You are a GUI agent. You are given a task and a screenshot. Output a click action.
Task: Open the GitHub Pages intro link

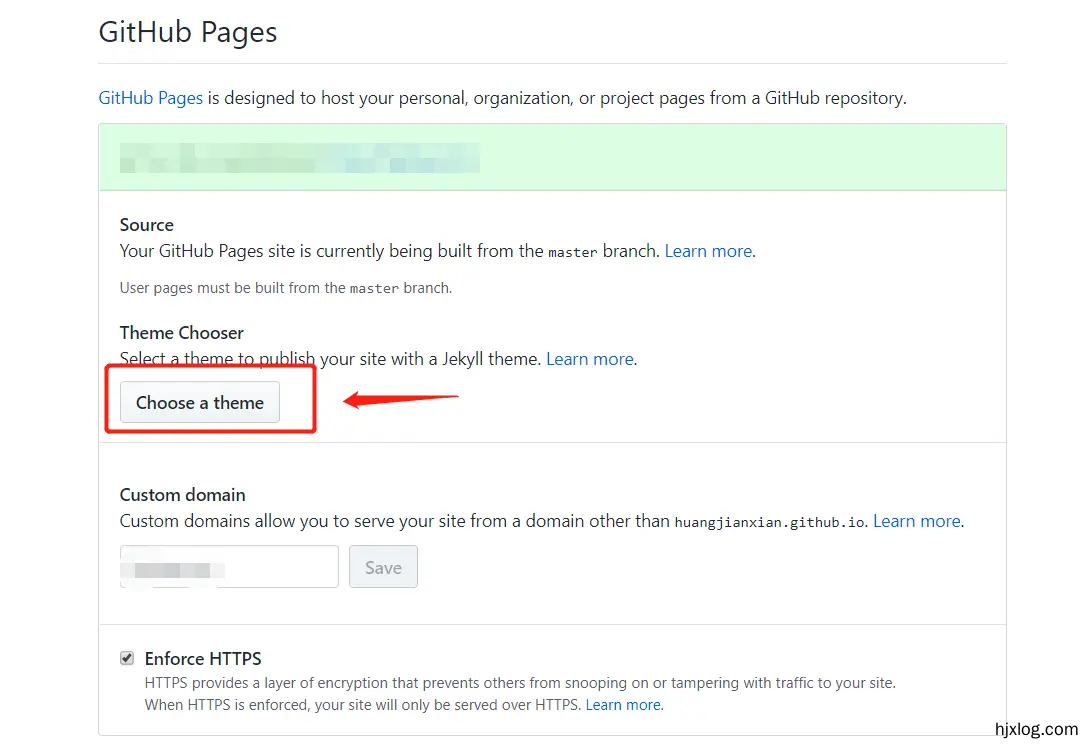click(151, 98)
